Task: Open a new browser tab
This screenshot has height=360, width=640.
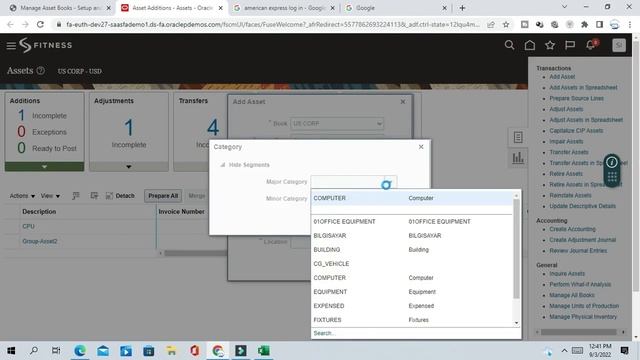Action: (x=462, y=8)
